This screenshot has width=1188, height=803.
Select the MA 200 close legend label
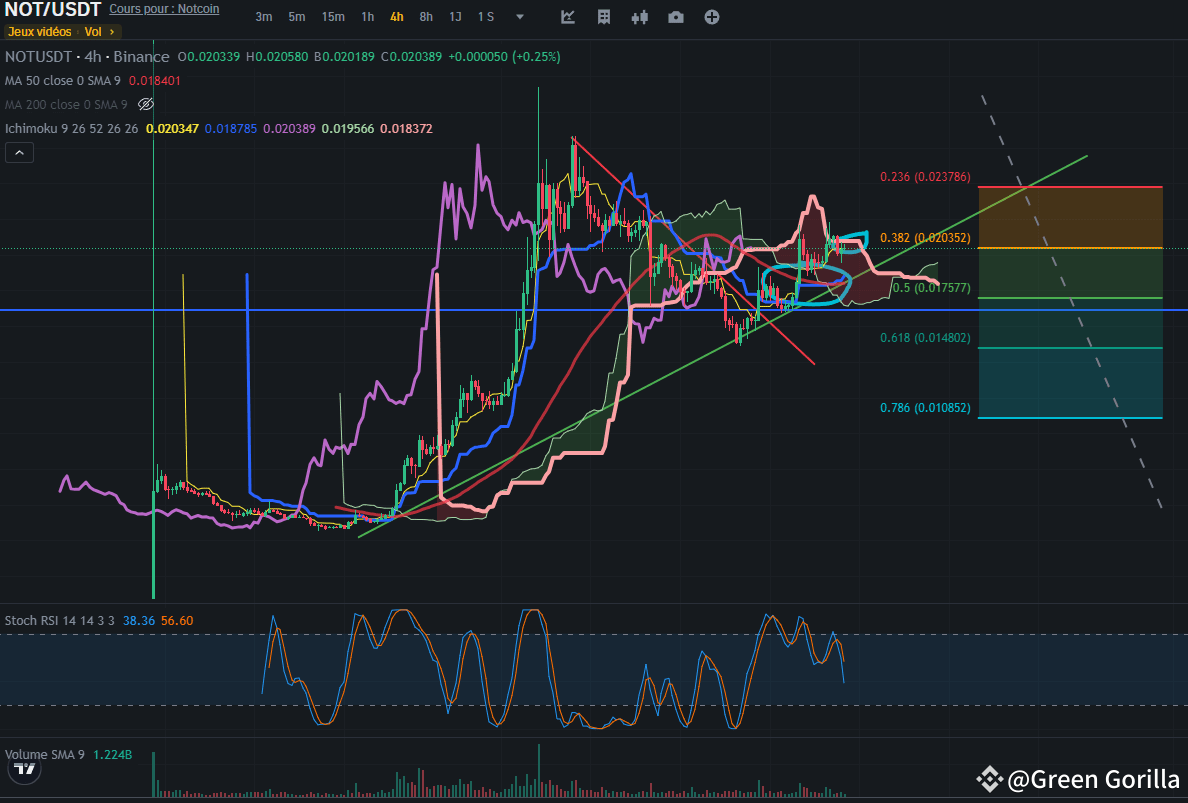pos(66,105)
